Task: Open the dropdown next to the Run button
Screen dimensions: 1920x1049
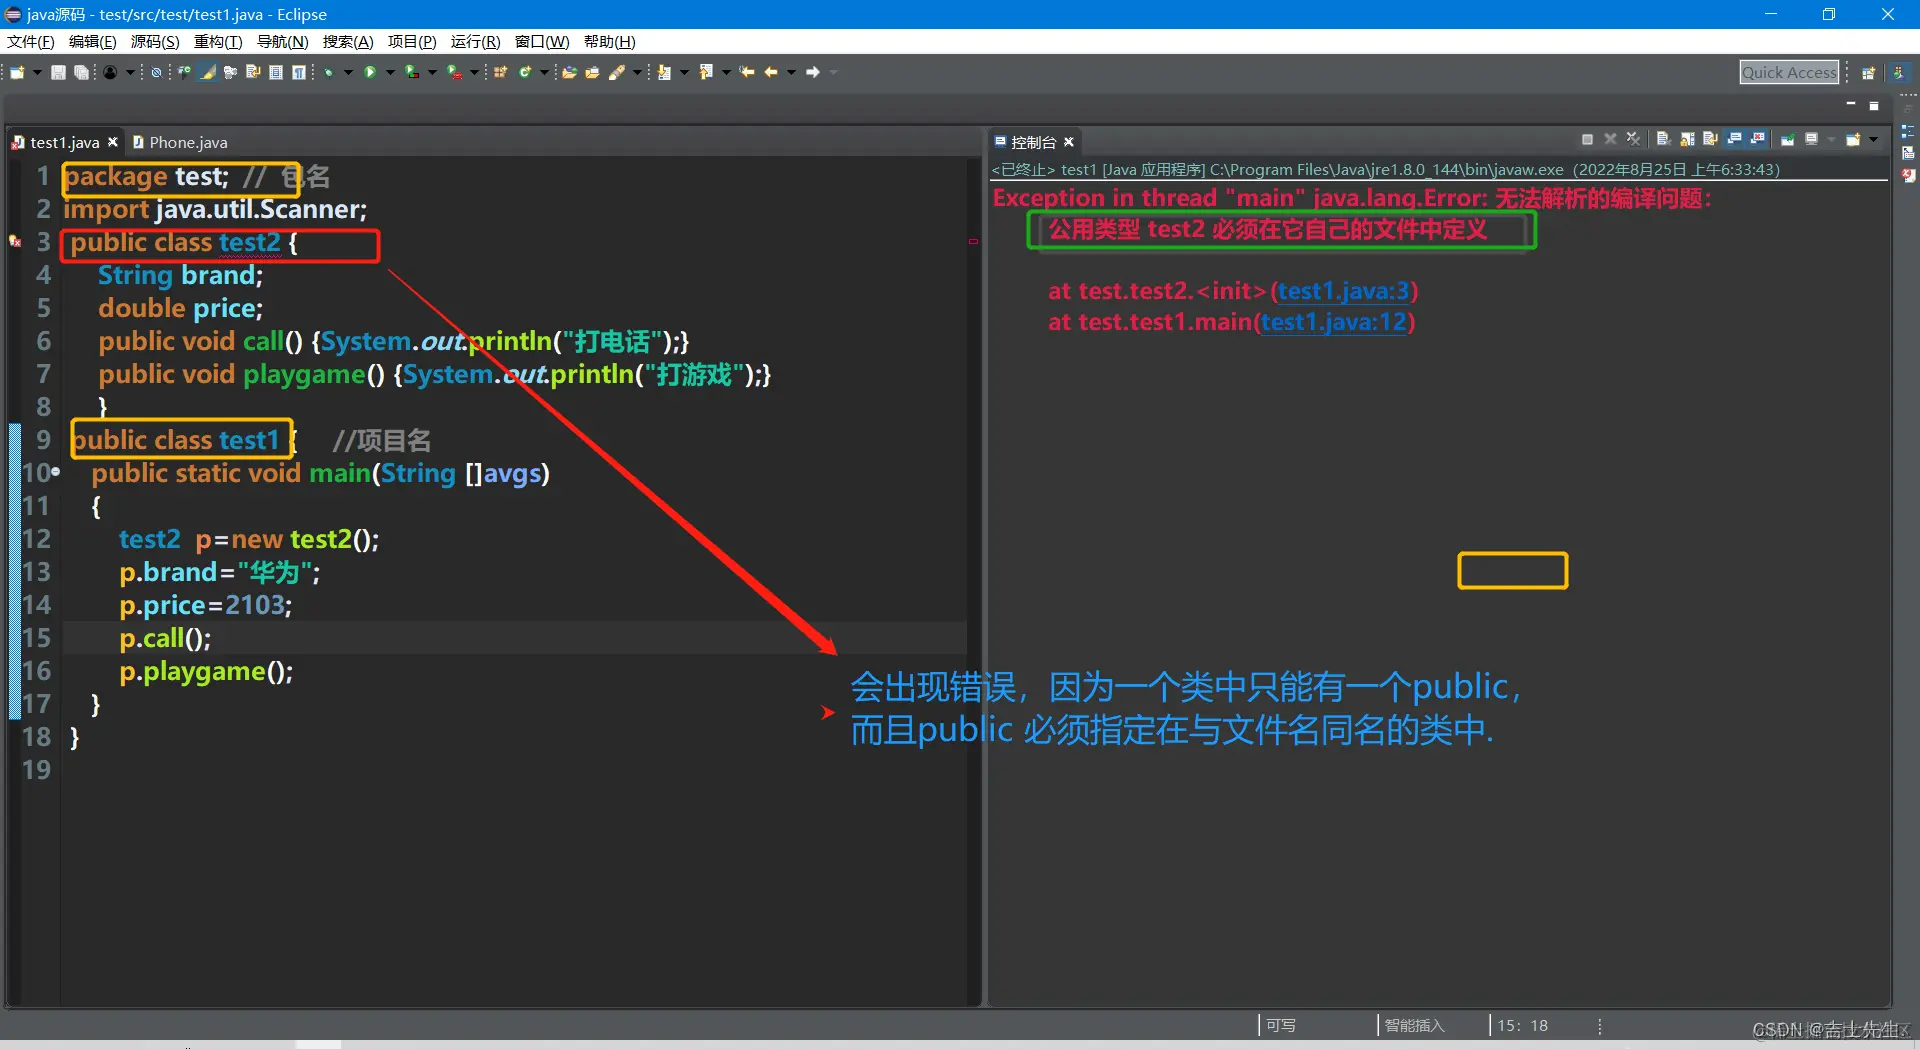Action: click(390, 72)
